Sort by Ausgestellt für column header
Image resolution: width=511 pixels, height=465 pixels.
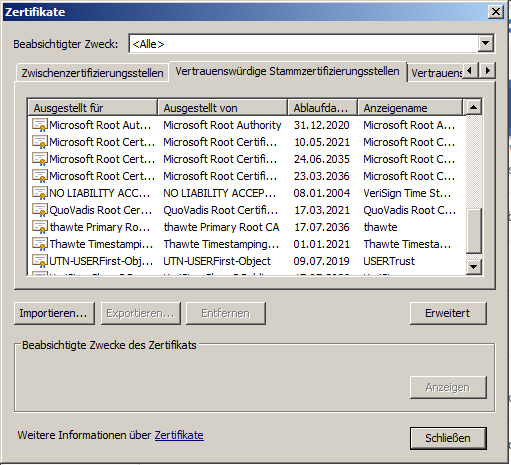(92, 108)
